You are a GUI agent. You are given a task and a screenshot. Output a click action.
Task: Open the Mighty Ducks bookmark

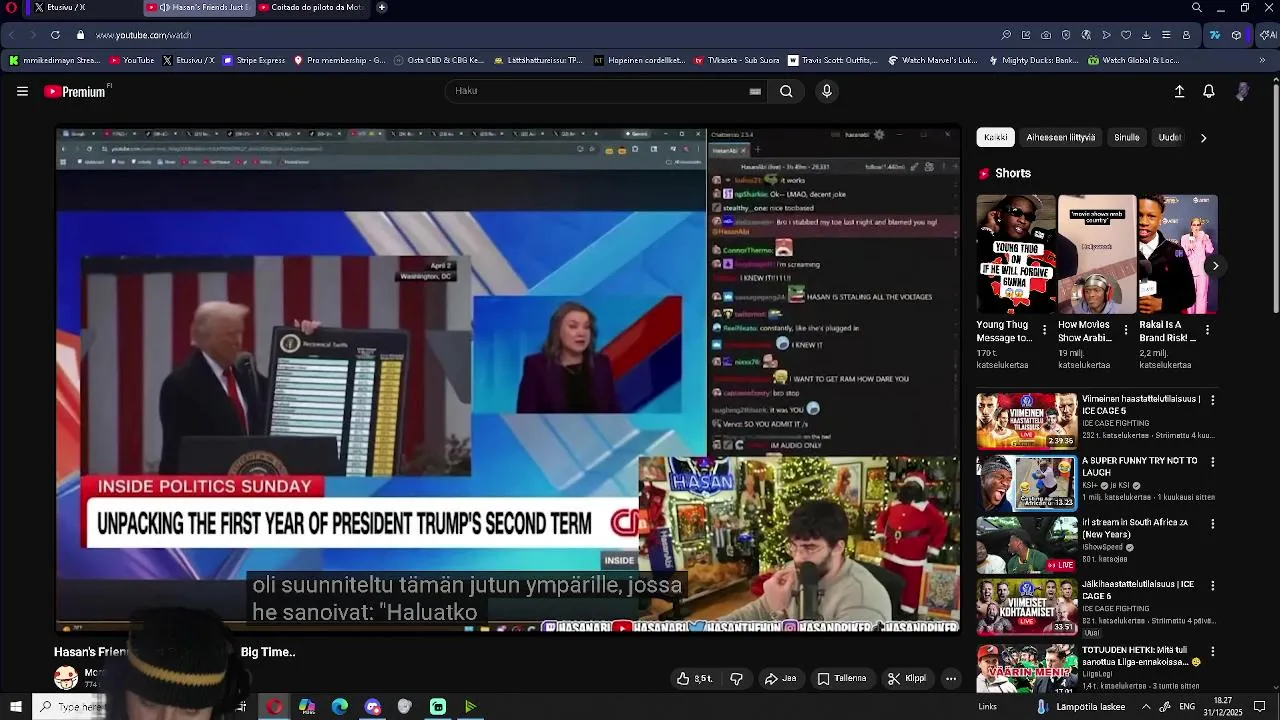click(x=1033, y=60)
